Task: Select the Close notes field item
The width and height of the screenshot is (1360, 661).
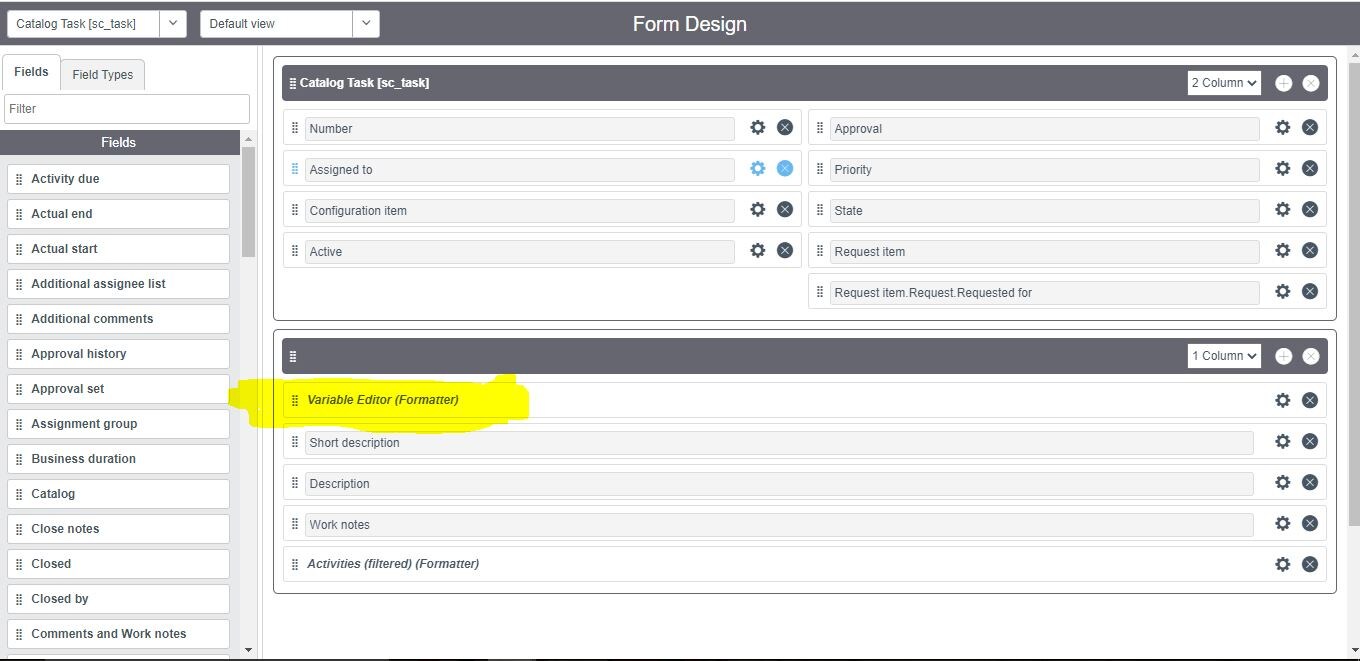Action: point(119,529)
